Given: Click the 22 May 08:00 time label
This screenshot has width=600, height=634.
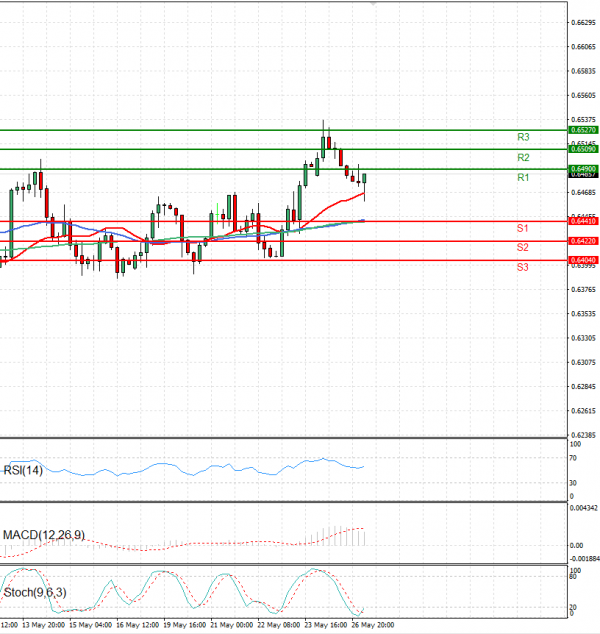Looking at the screenshot, I should (279, 625).
